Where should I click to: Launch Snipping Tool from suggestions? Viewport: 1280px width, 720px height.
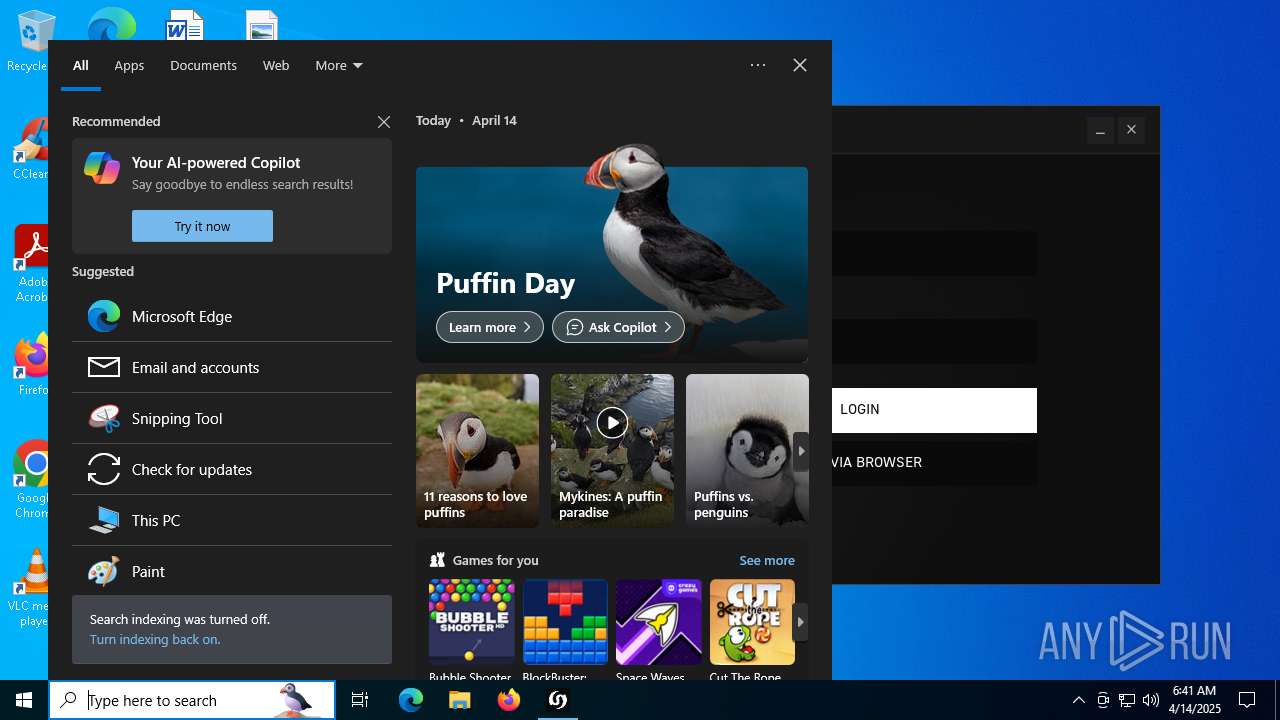point(232,418)
